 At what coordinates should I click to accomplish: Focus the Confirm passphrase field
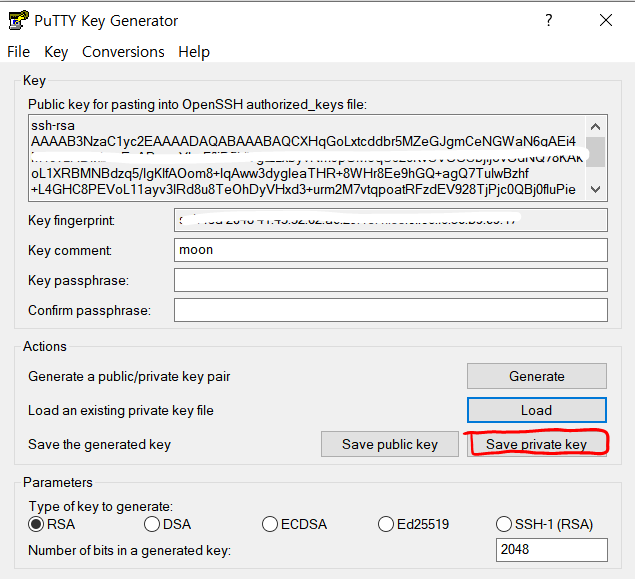tap(391, 310)
